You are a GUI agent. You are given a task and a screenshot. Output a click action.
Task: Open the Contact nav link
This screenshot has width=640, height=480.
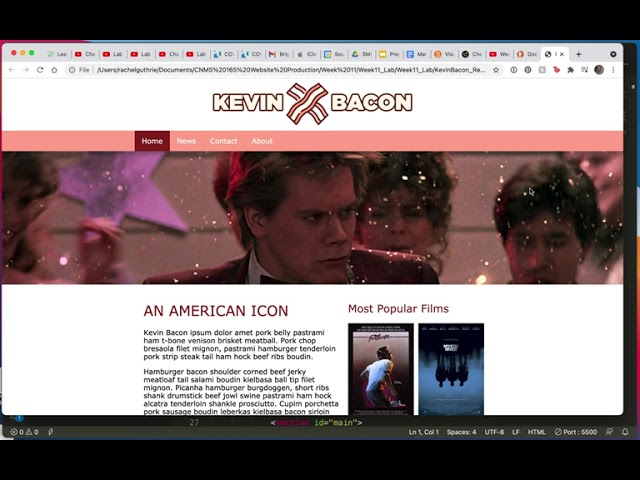click(223, 141)
